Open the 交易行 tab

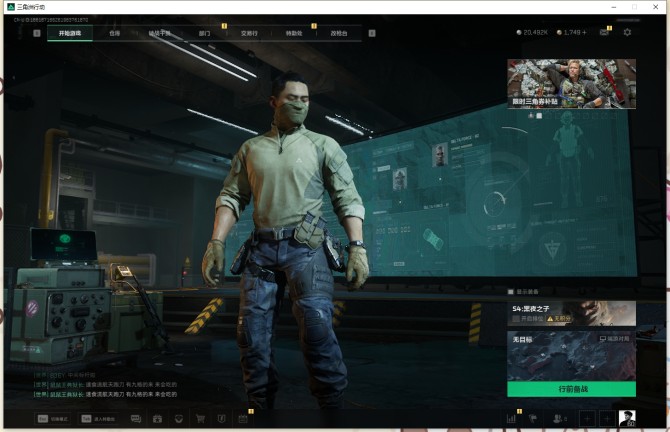tap(249, 33)
